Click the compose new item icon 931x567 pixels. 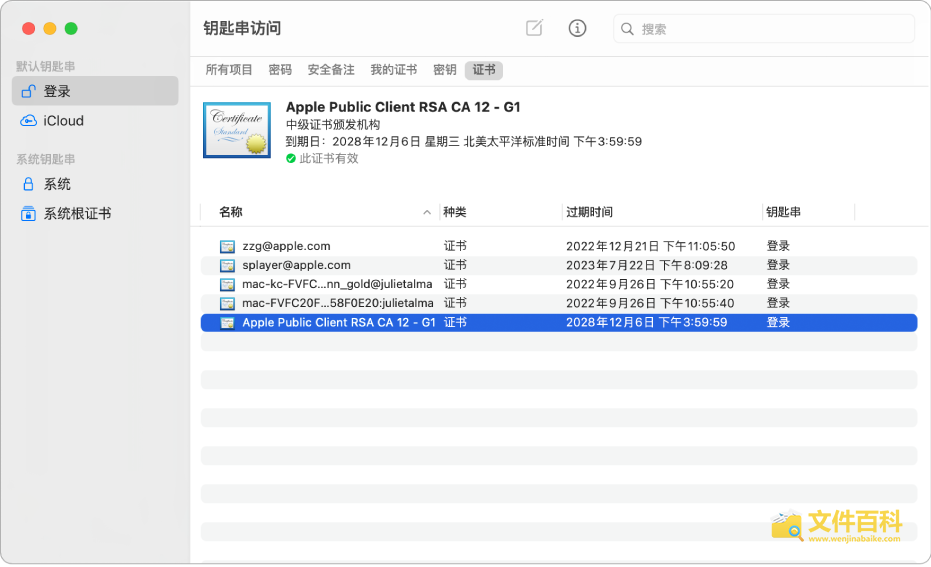pos(534,28)
